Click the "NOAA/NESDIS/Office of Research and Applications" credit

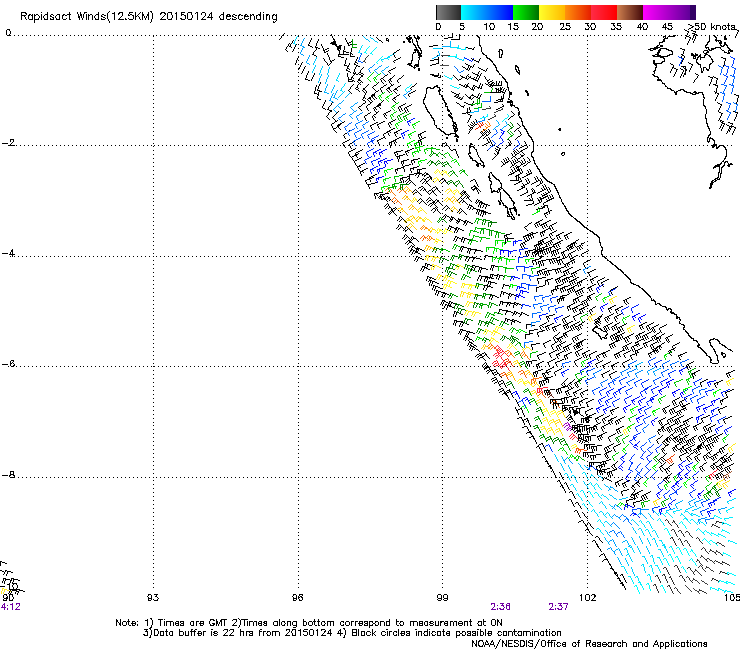coord(589,644)
